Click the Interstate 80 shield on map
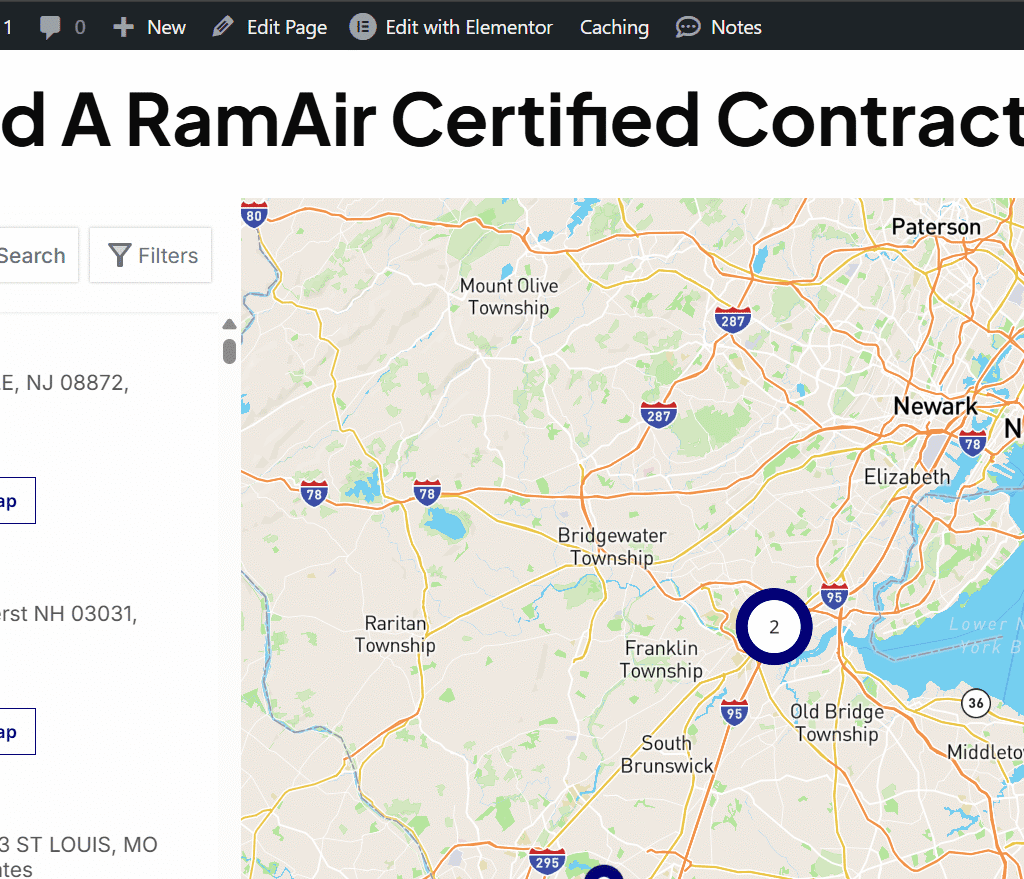 click(255, 214)
